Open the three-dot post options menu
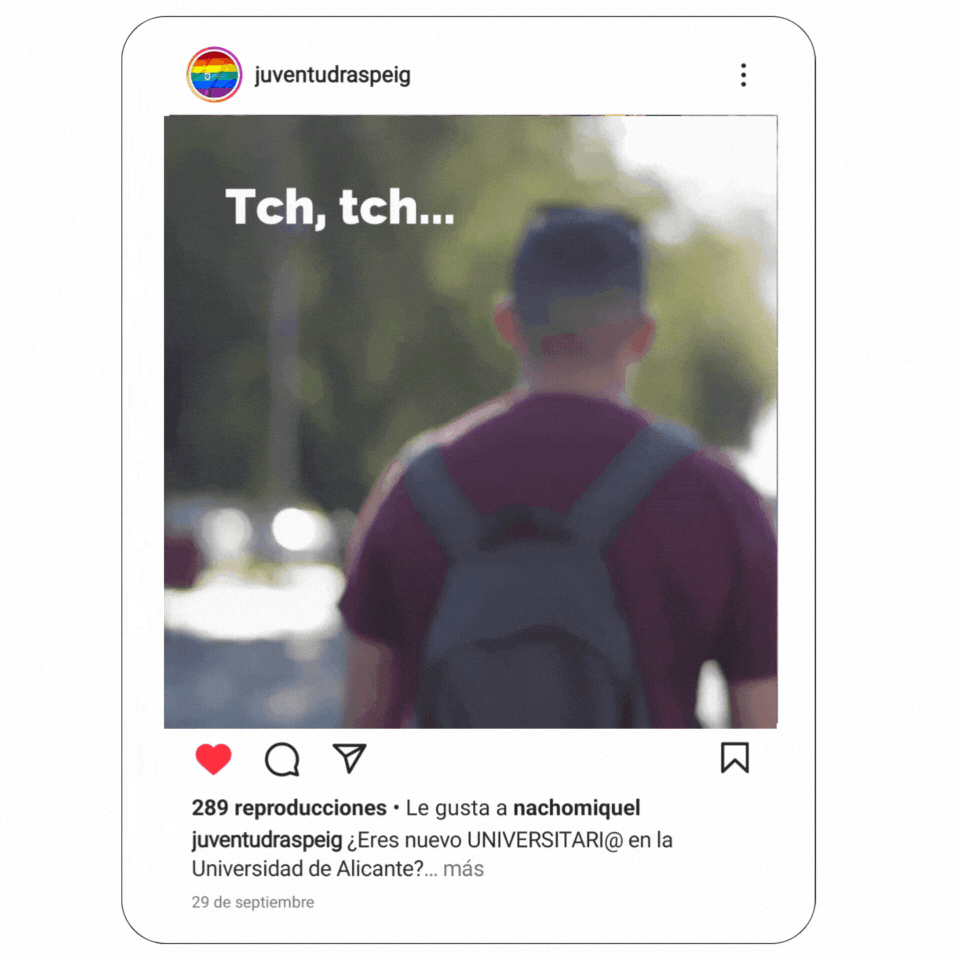 (743, 75)
